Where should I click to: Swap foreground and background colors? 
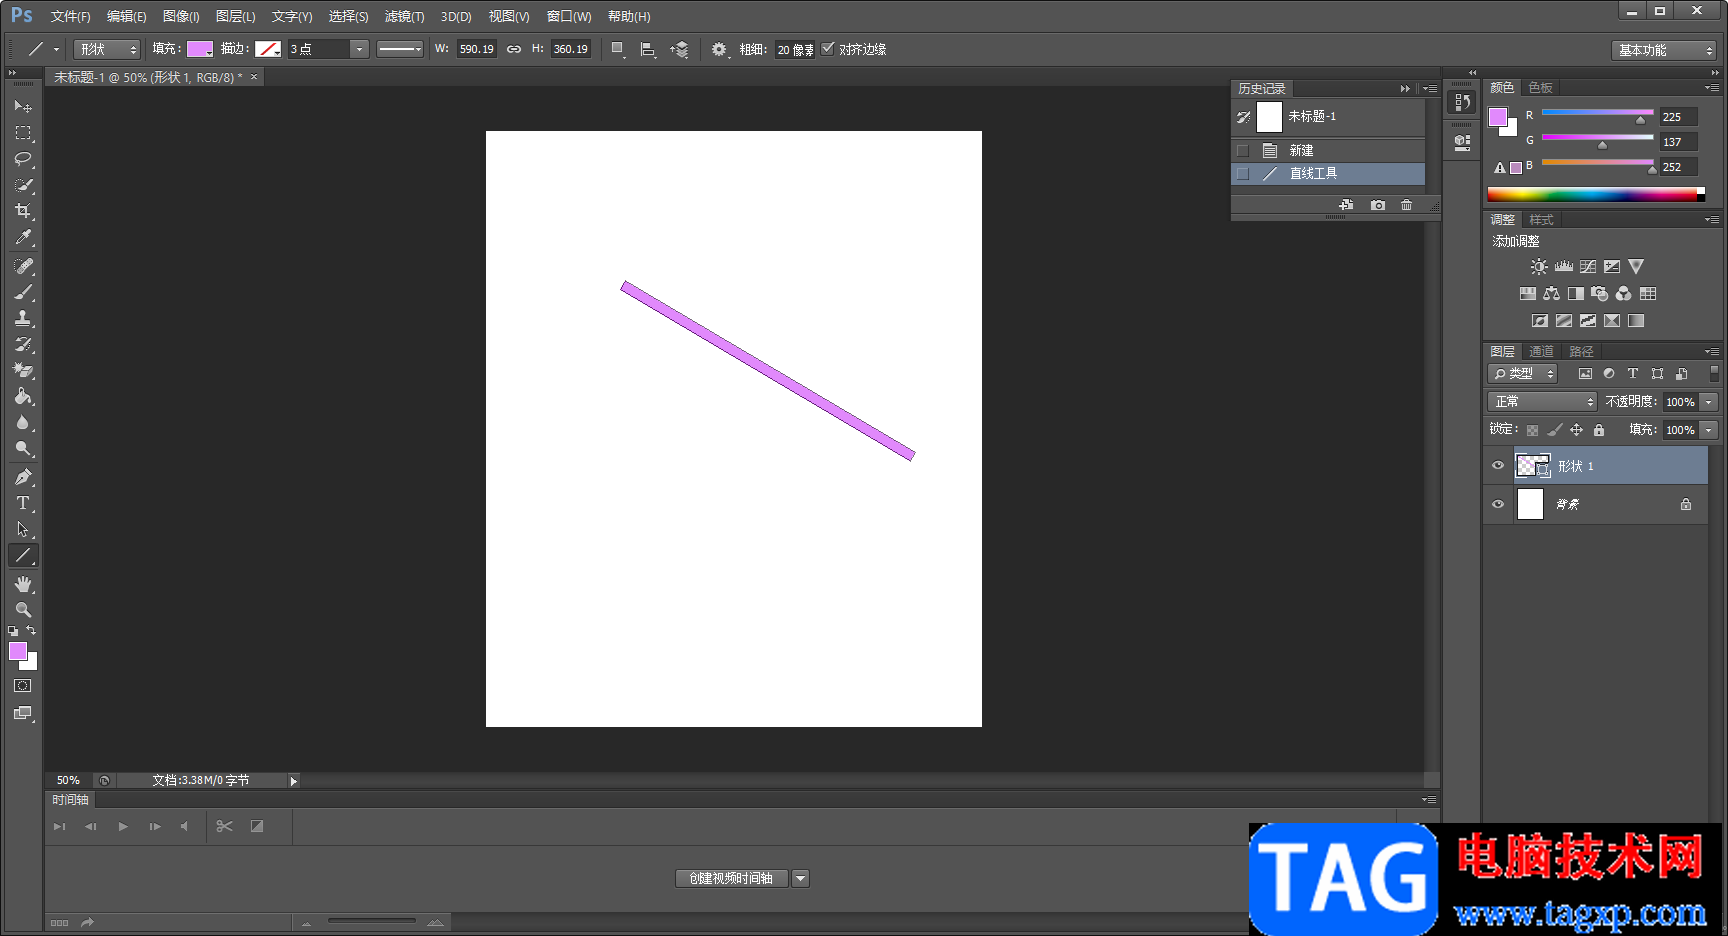(x=31, y=631)
